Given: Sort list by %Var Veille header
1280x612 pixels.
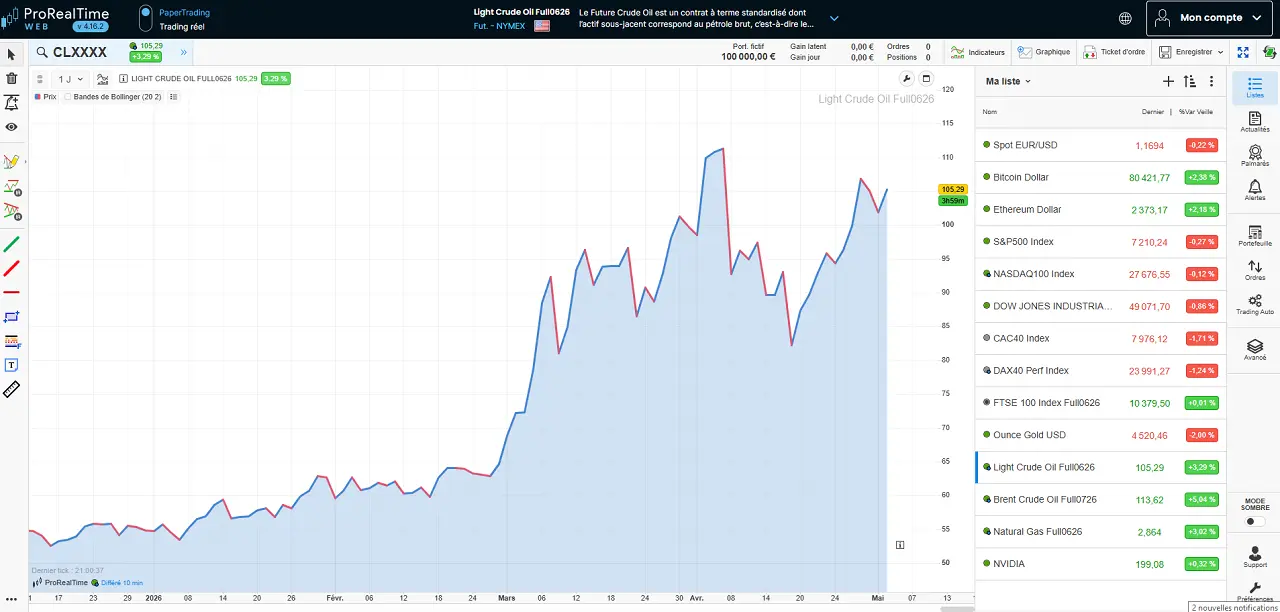Looking at the screenshot, I should (1196, 112).
